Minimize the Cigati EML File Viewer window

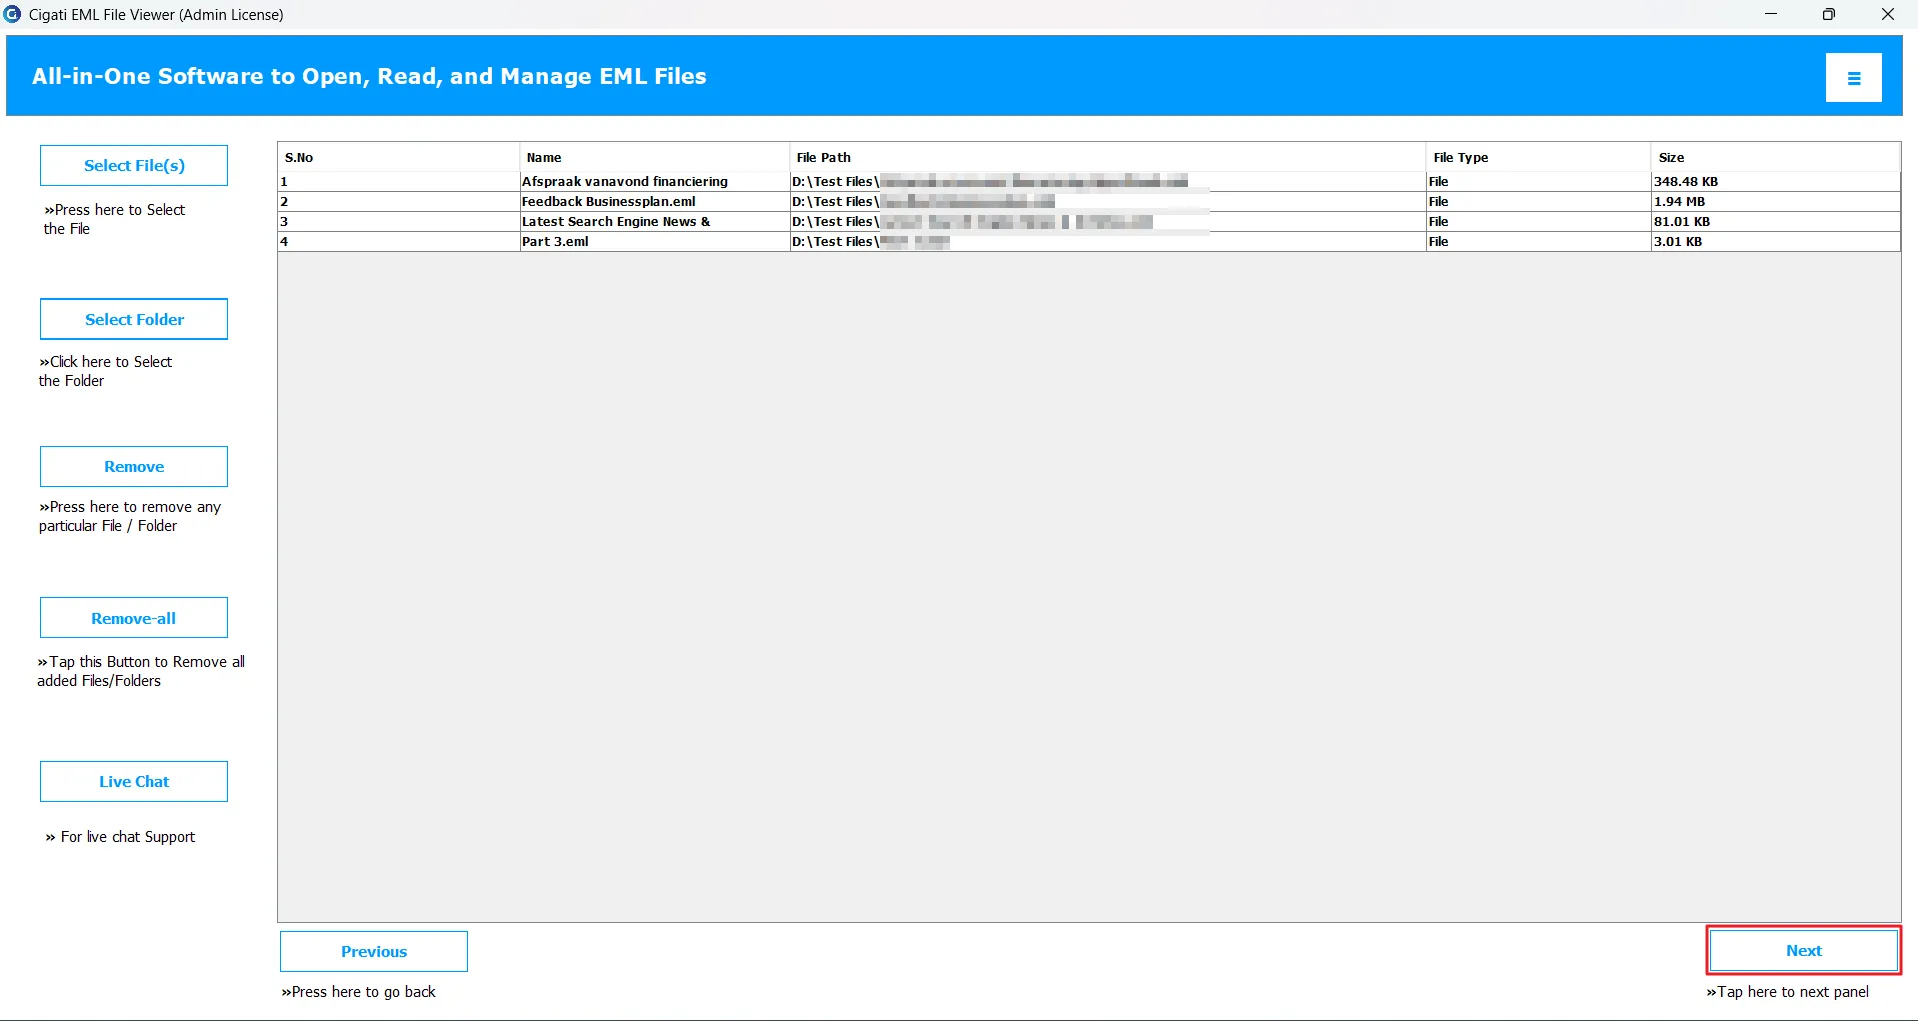(1771, 14)
